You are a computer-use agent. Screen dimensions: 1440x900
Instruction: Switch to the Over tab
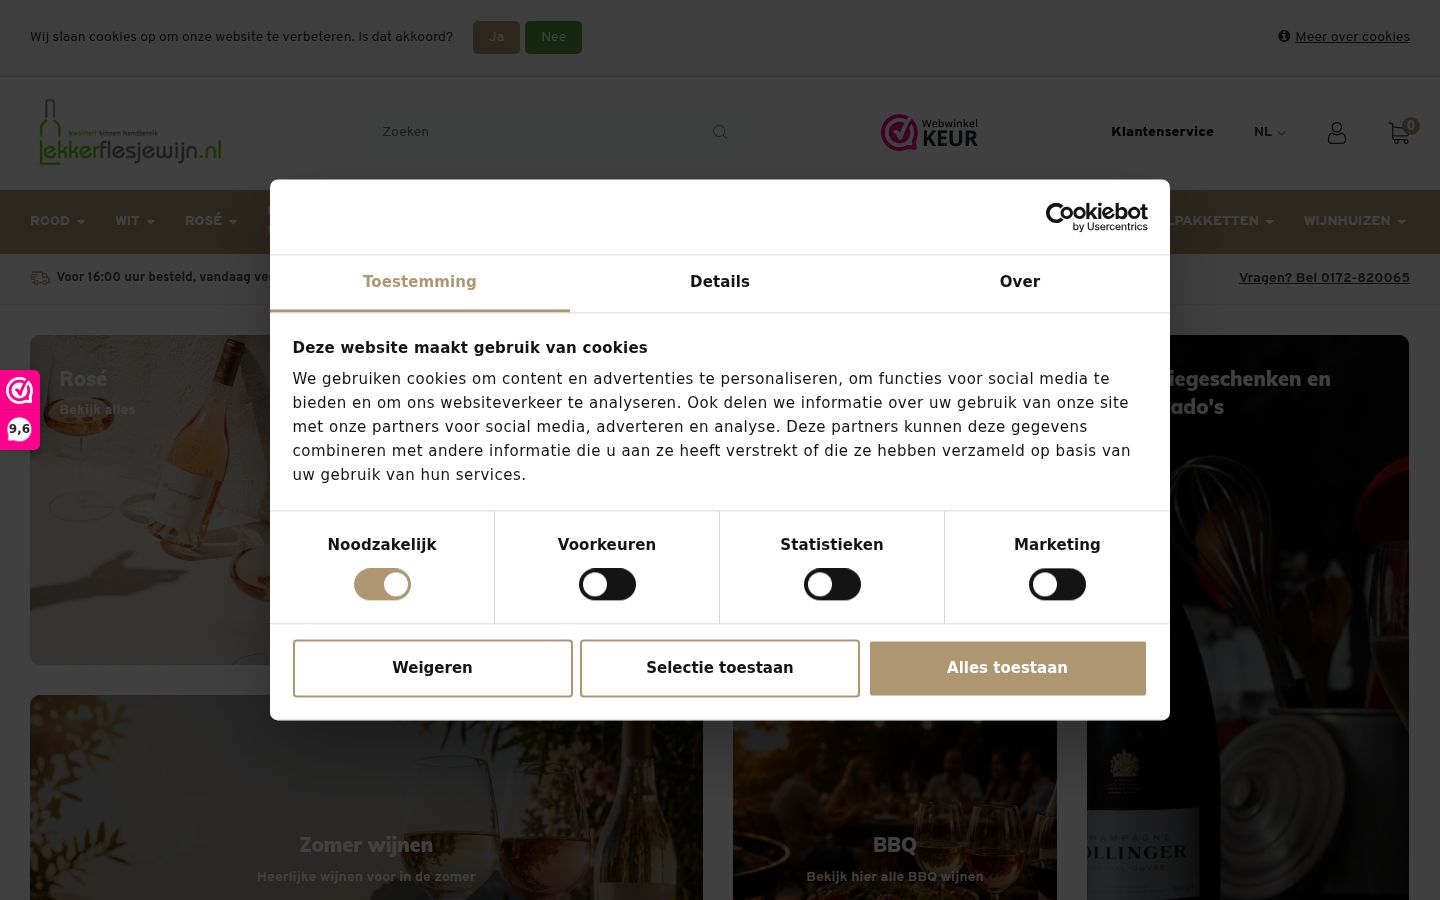click(1020, 282)
